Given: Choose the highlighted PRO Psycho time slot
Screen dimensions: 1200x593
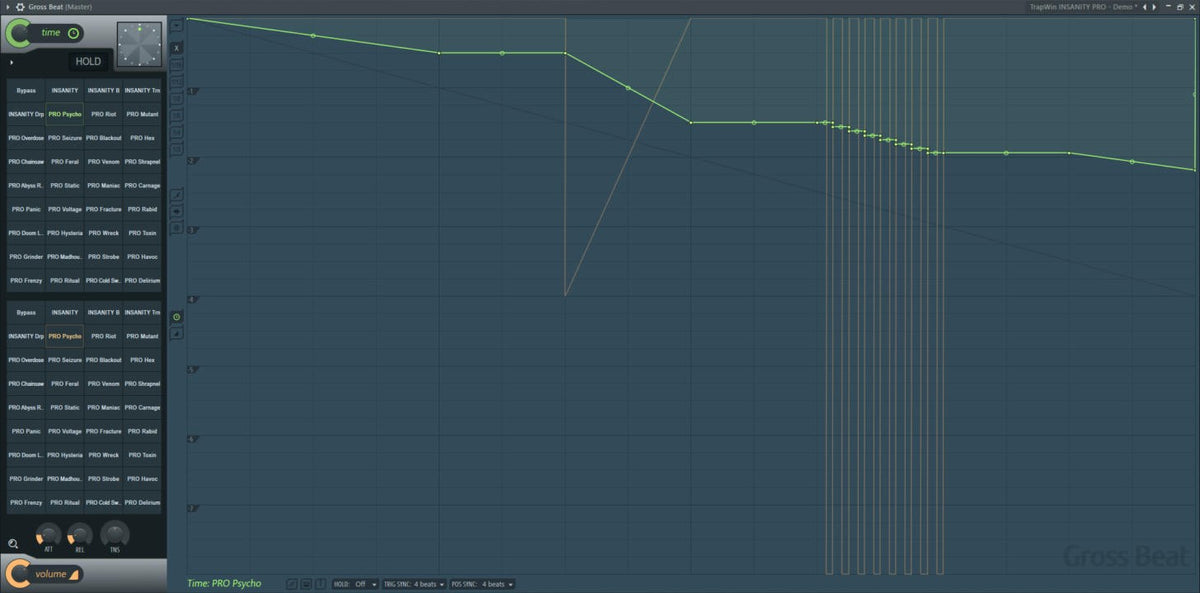Looking at the screenshot, I should point(65,114).
